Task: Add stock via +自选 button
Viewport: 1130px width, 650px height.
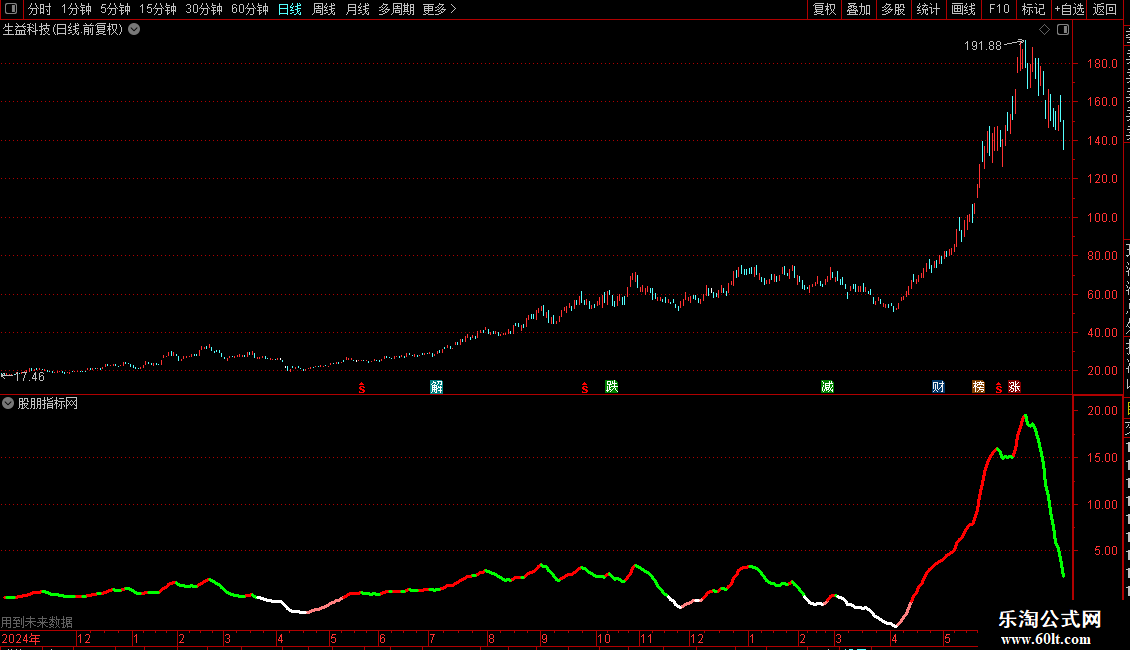Action: [1069, 9]
